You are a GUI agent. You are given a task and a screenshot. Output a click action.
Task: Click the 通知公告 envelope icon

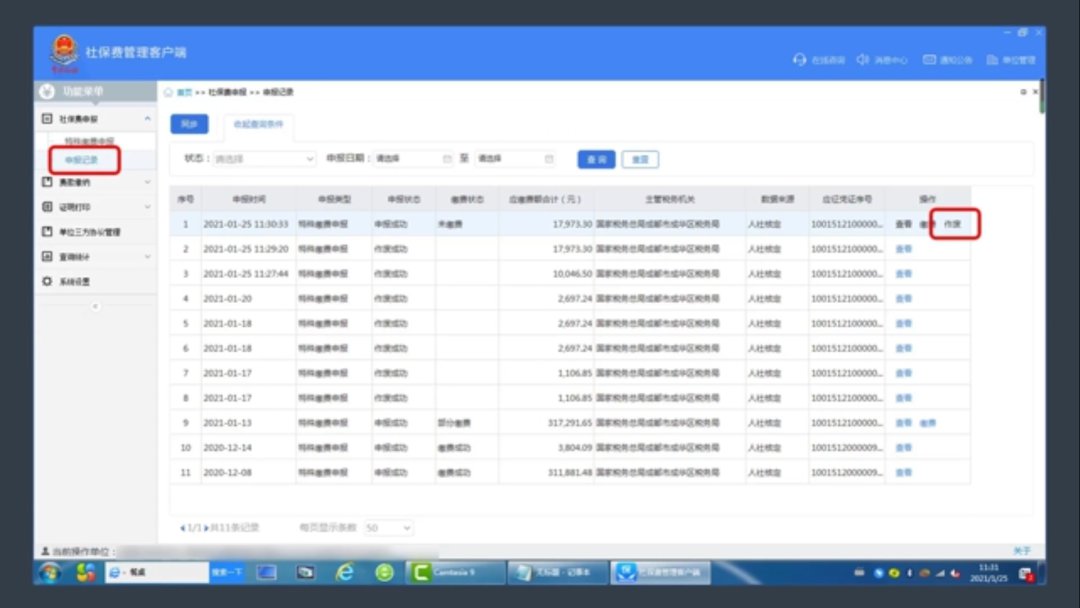click(929, 60)
